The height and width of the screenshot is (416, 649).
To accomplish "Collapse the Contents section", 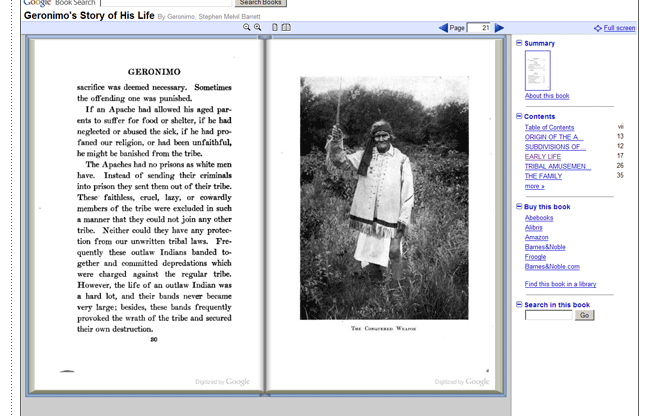I will click(x=519, y=117).
